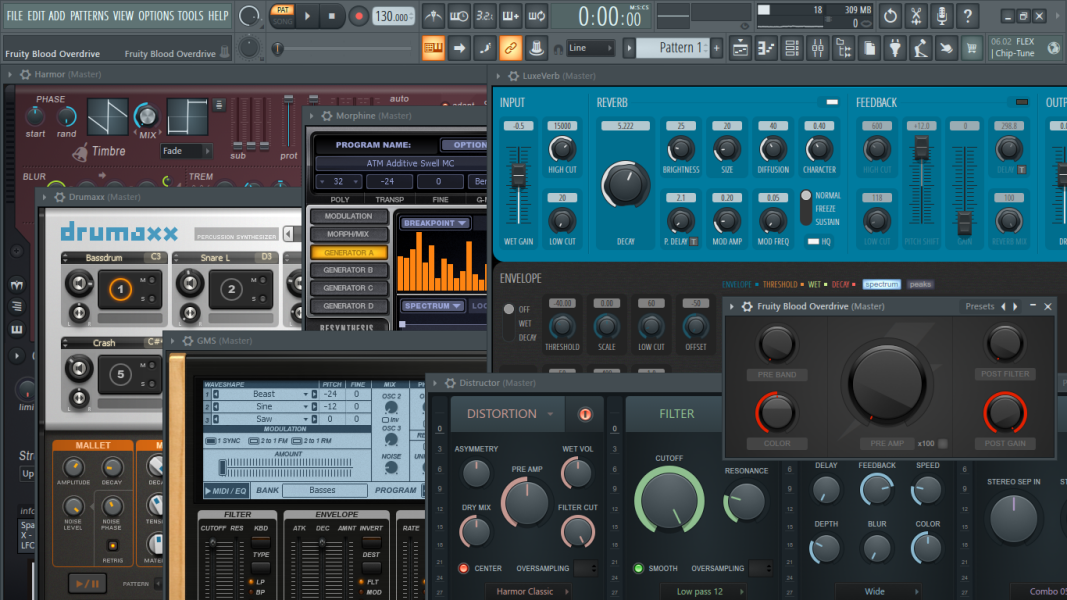
Task: Select OFF radio in LuxeVerb Envelope
Action: coord(508,310)
